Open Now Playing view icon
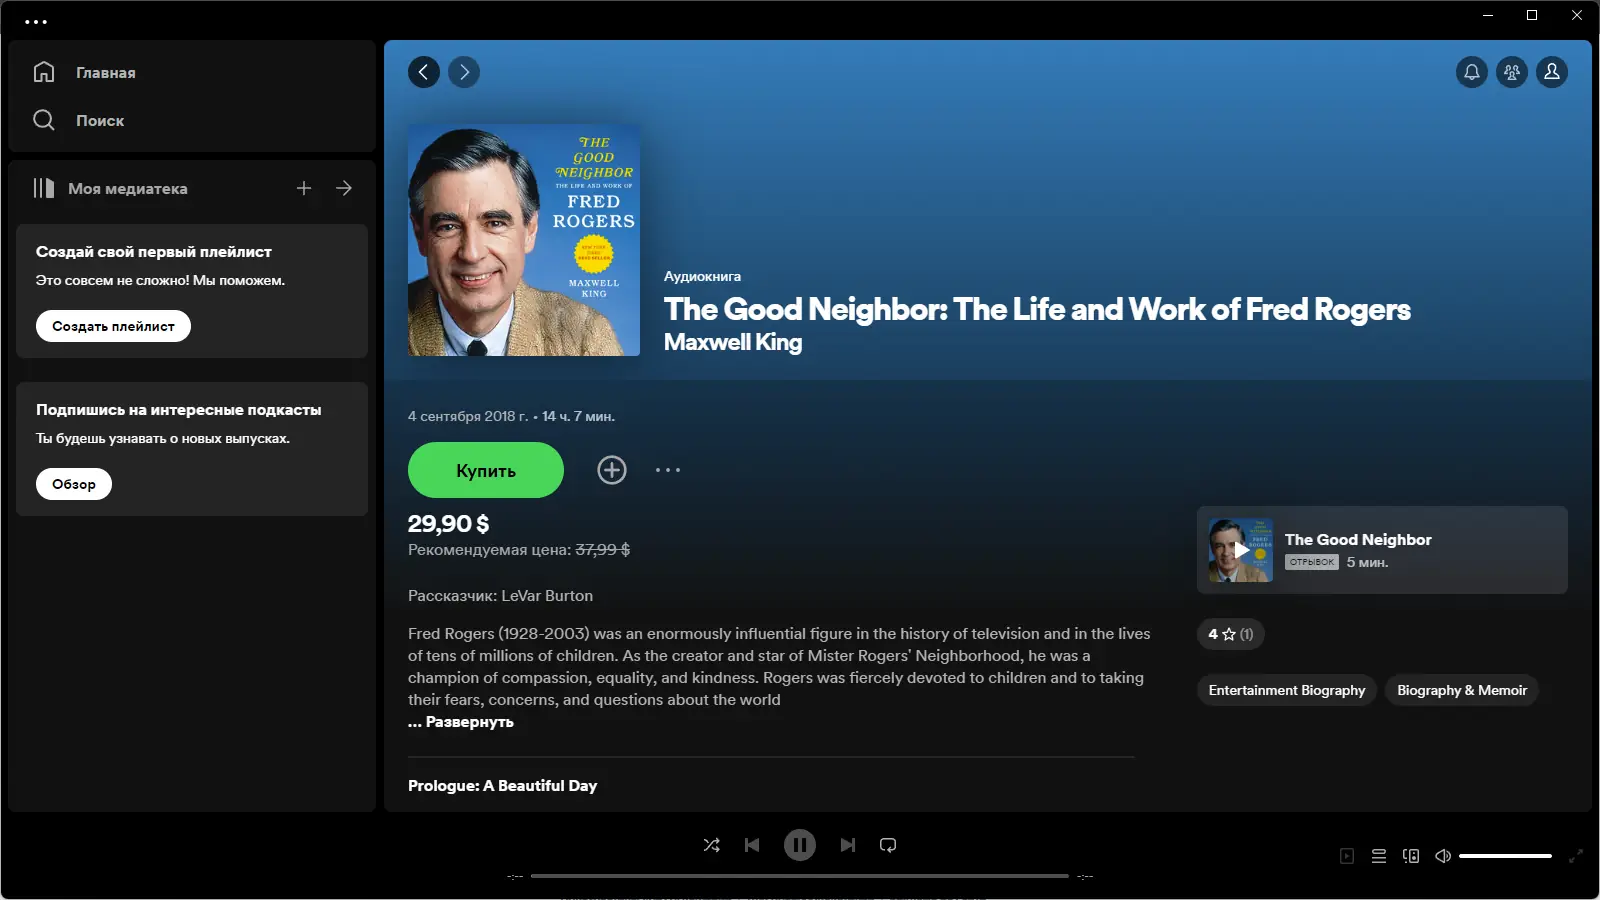The width and height of the screenshot is (1600, 900). (1347, 856)
